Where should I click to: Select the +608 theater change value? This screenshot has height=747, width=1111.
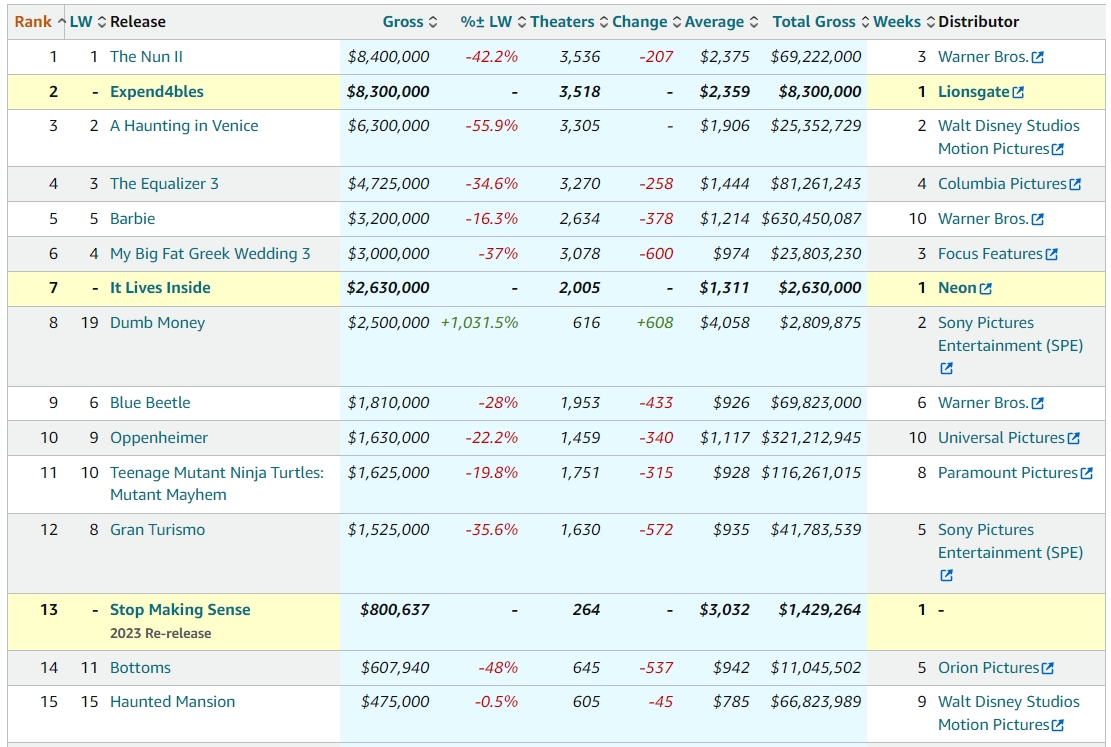655,322
